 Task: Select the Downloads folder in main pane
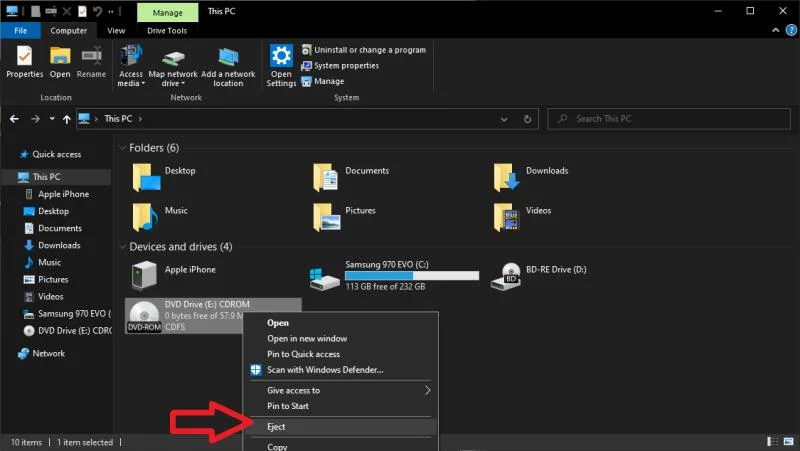(x=531, y=177)
